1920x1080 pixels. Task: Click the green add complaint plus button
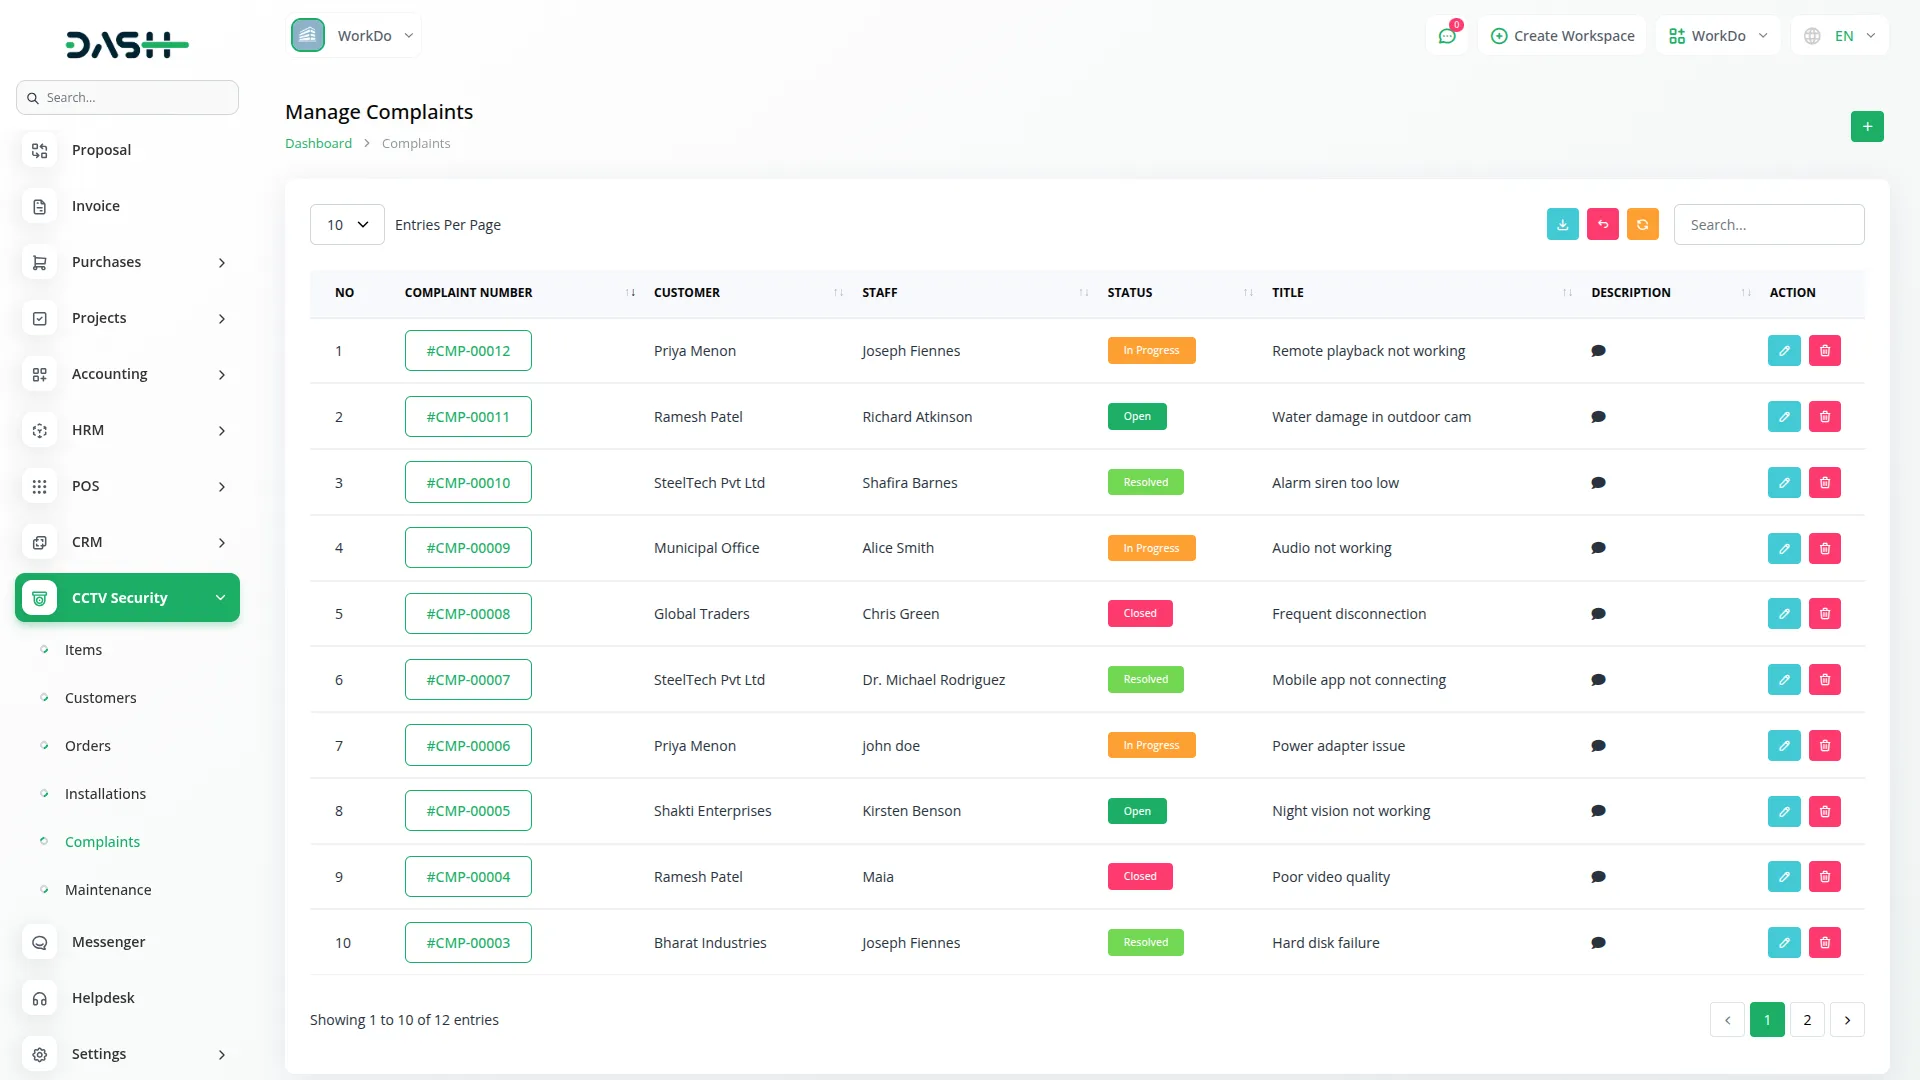coord(1866,126)
